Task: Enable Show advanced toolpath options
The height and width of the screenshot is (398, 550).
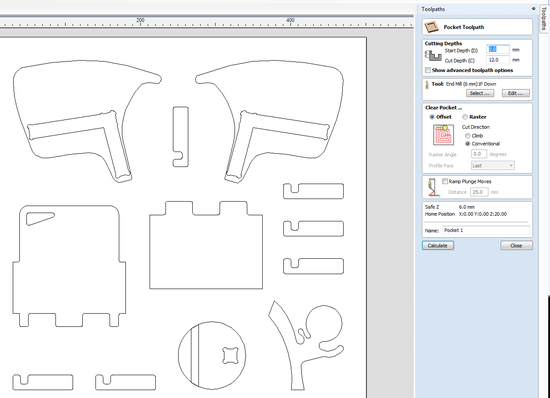Action: [428, 70]
